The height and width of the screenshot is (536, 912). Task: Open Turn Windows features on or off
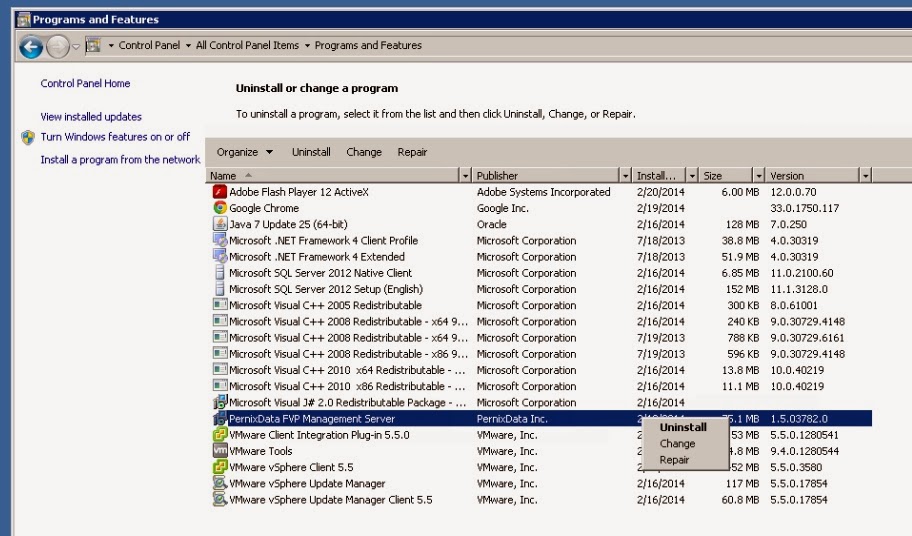coord(115,137)
